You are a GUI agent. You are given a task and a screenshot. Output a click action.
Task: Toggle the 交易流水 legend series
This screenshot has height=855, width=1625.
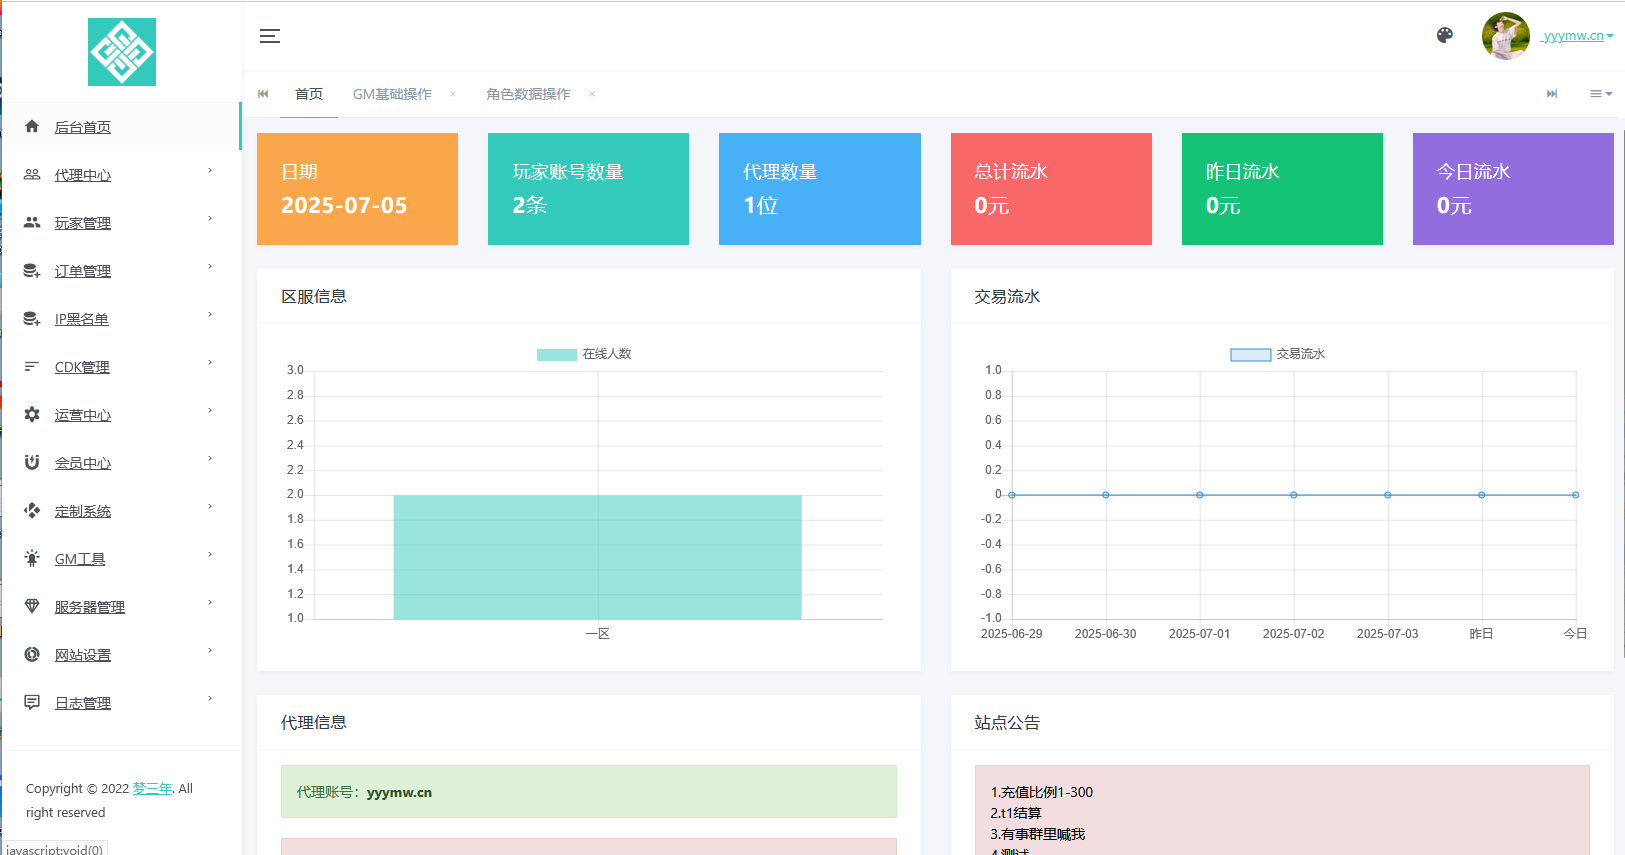click(x=1277, y=354)
